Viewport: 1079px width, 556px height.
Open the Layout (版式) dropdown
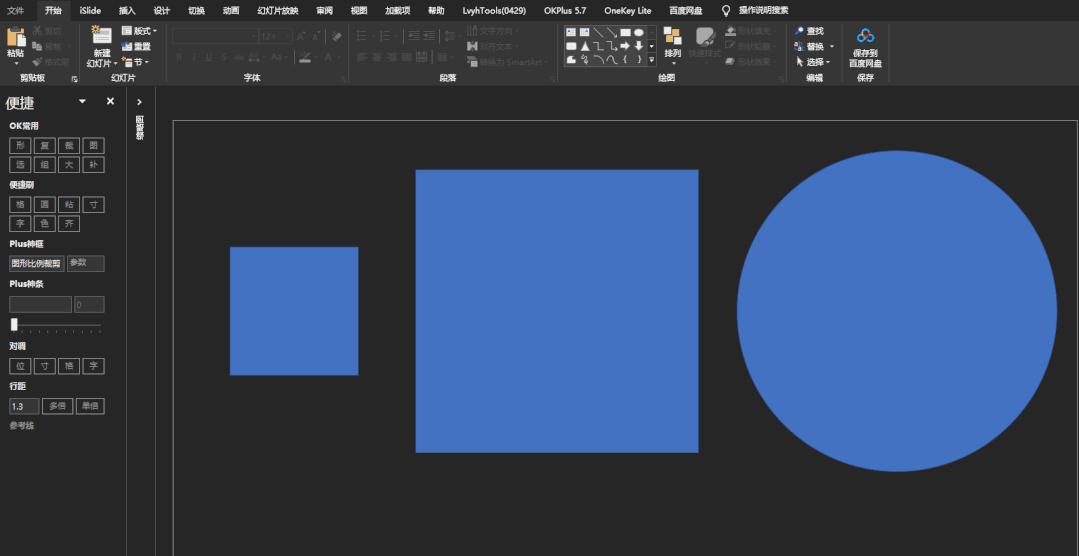pos(139,31)
